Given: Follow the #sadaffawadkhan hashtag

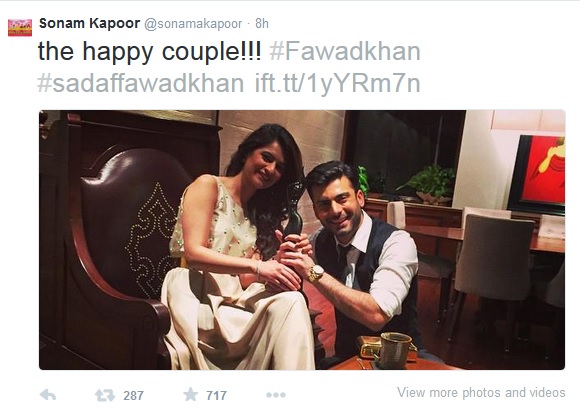Looking at the screenshot, I should pos(141,83).
